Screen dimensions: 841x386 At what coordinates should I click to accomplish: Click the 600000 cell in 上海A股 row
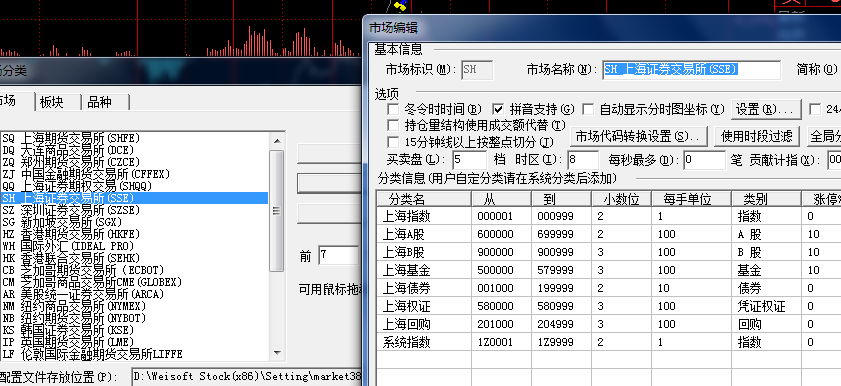[x=501, y=234]
